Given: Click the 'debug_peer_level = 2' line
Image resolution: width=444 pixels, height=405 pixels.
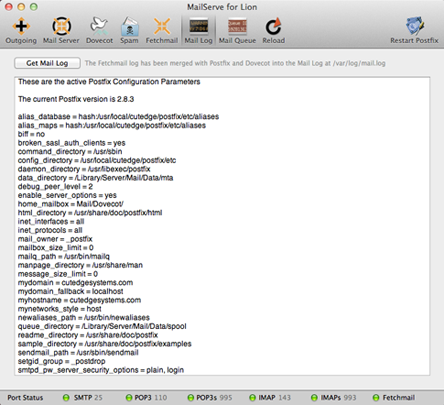Looking at the screenshot, I should tap(55, 186).
